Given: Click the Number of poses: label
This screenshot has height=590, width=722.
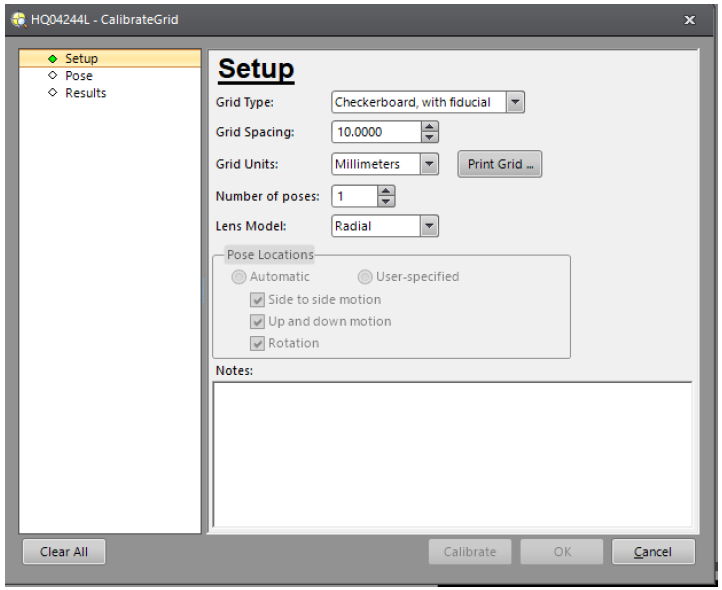Looking at the screenshot, I should point(268,196).
